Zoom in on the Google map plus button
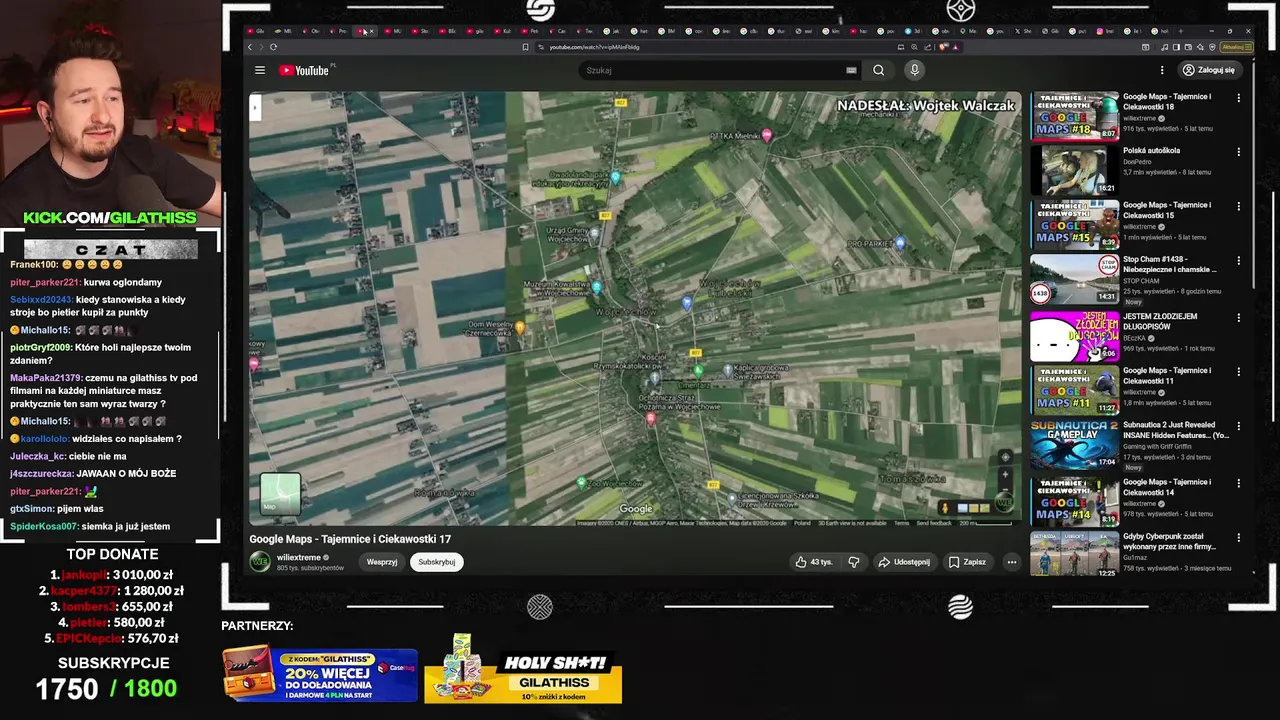Image resolution: width=1280 pixels, height=720 pixels. coord(1005,474)
